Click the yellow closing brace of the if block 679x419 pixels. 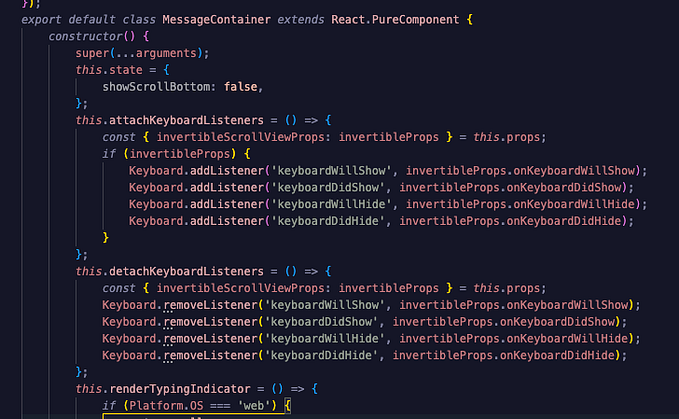pos(105,238)
